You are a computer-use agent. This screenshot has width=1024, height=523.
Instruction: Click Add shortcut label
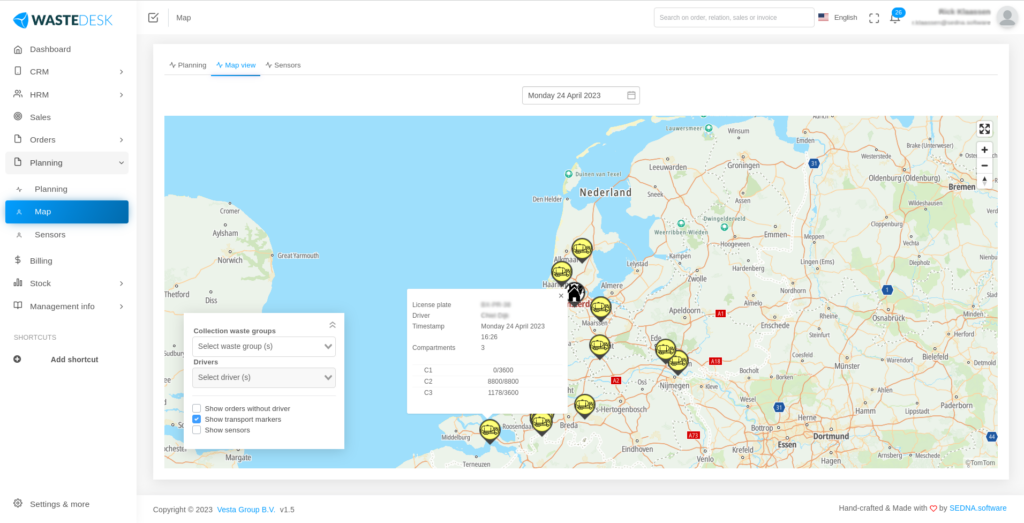74,359
